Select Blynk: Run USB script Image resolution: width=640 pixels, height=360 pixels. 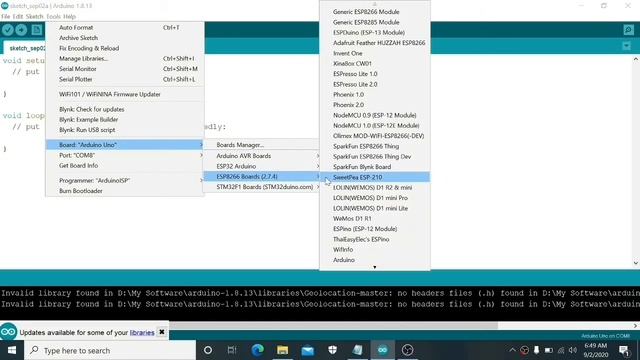coord(125,130)
